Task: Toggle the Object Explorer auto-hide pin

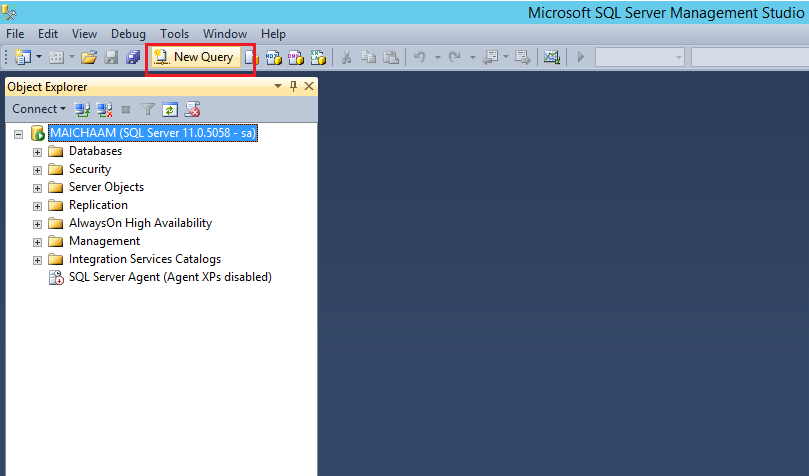Action: click(x=293, y=86)
